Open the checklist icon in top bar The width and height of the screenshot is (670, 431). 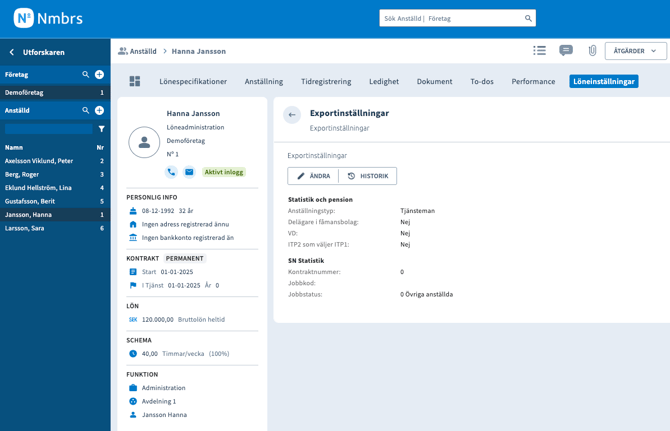539,51
